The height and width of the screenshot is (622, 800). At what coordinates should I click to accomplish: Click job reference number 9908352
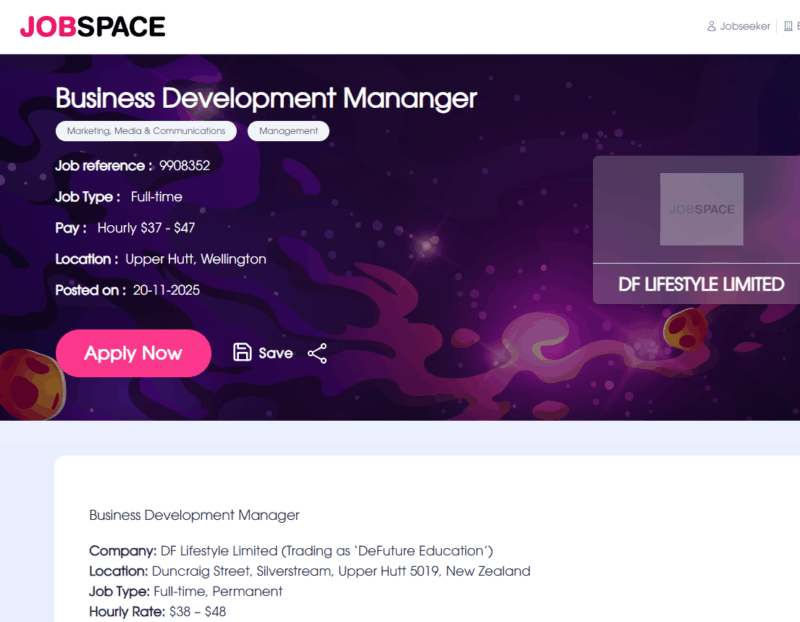pyautogui.click(x=184, y=165)
